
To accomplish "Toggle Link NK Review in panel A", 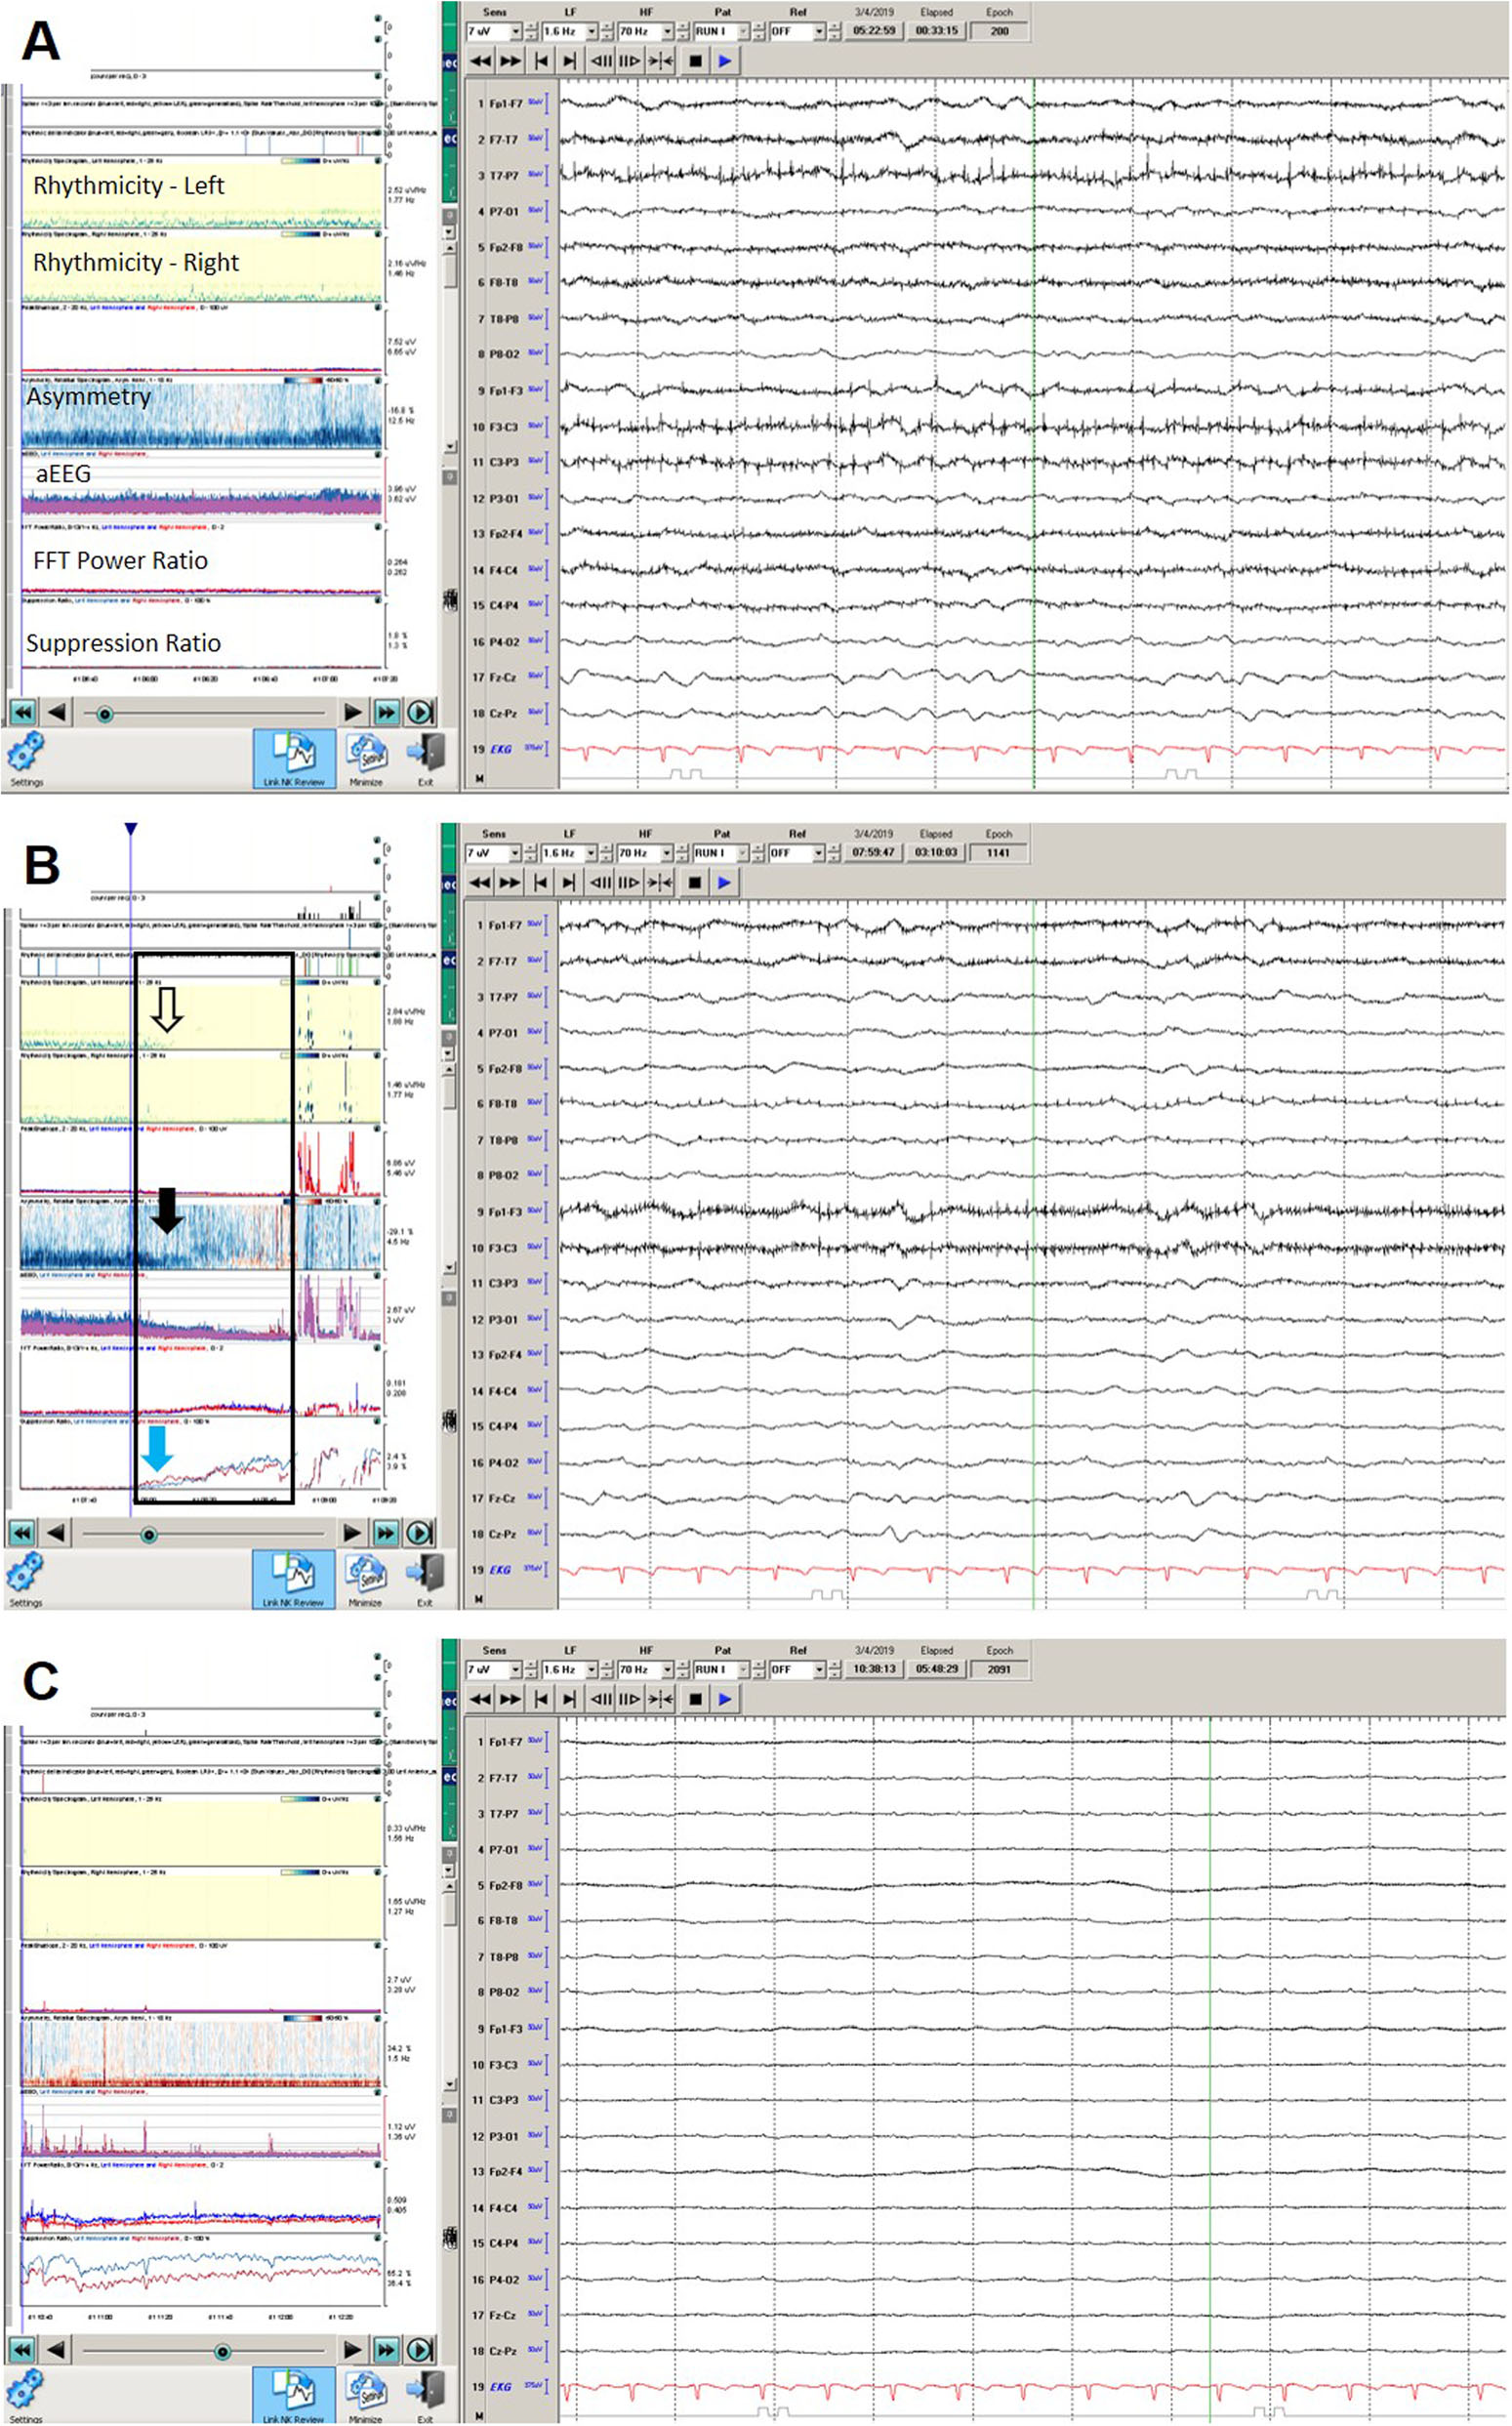I will pyautogui.click(x=293, y=758).
